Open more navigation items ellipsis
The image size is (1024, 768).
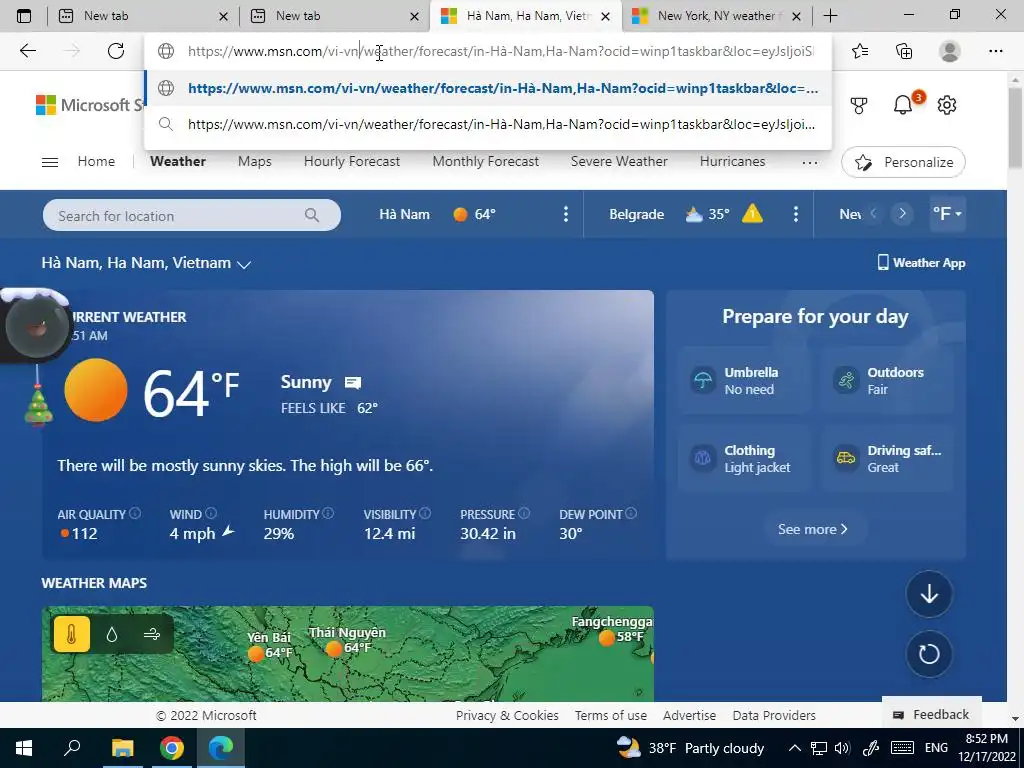pos(809,162)
